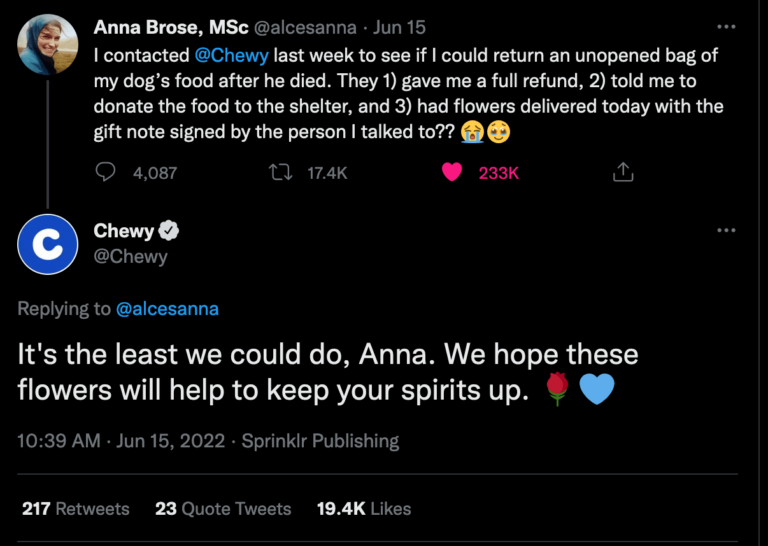The image size is (768, 546).
Task: Click the retweet icon on Anna's tweet
Action: tap(280, 172)
